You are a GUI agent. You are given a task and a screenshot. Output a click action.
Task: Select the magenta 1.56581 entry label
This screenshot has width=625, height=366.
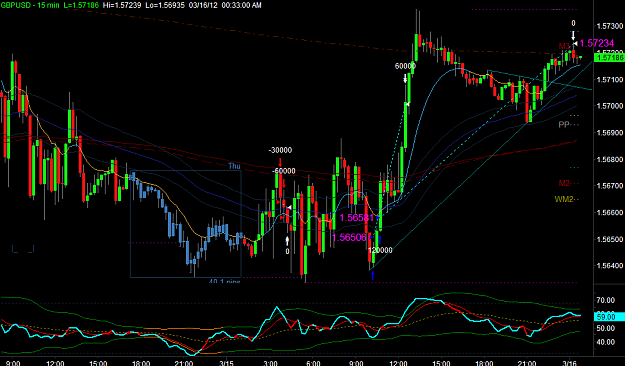click(x=357, y=218)
